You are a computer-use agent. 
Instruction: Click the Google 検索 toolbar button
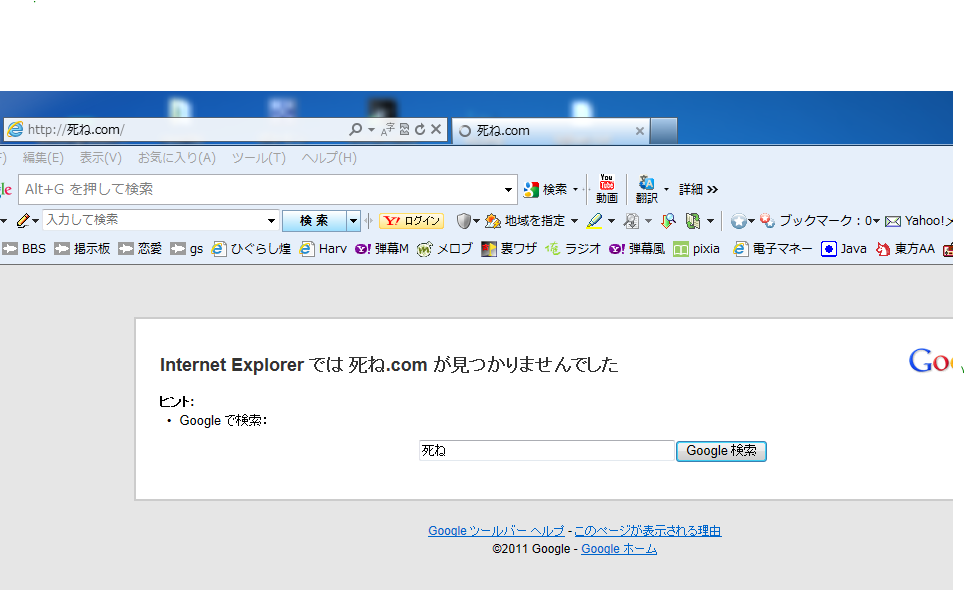pos(545,189)
